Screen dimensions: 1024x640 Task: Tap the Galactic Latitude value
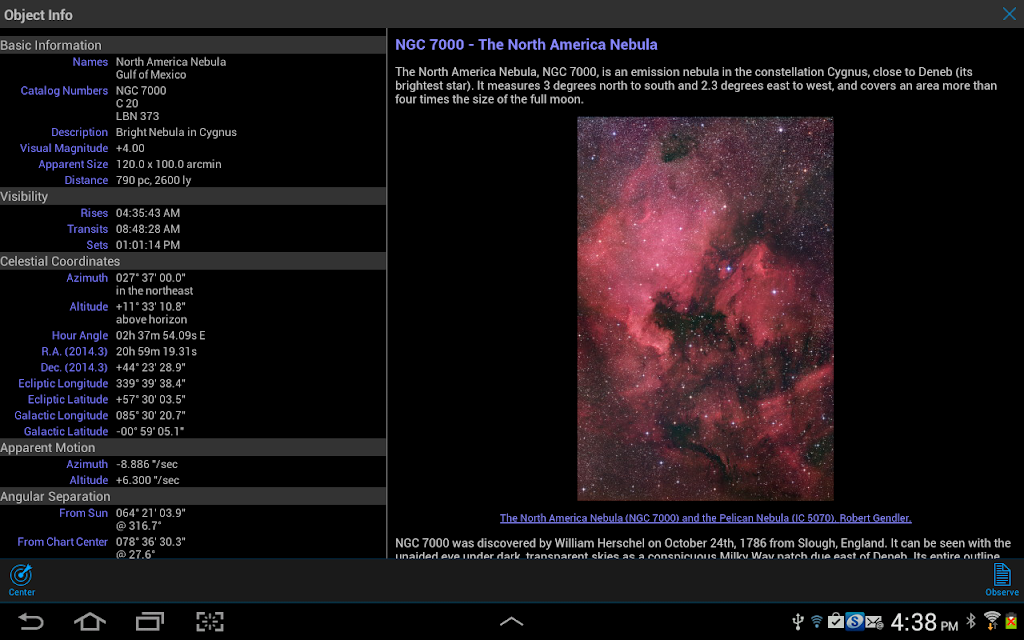(150, 431)
